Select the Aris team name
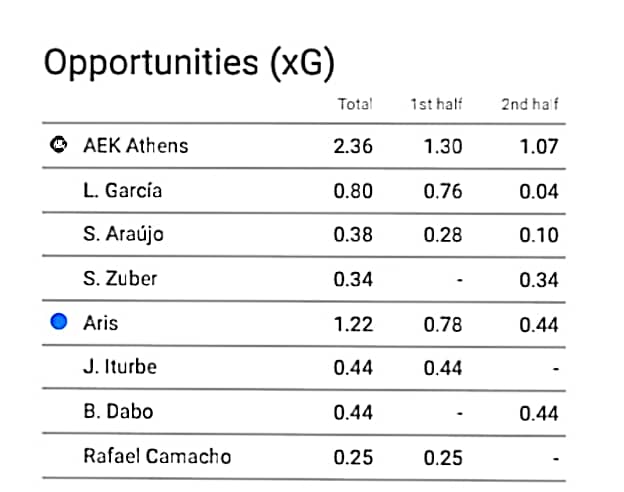The image size is (624, 492). pyautogui.click(x=101, y=323)
